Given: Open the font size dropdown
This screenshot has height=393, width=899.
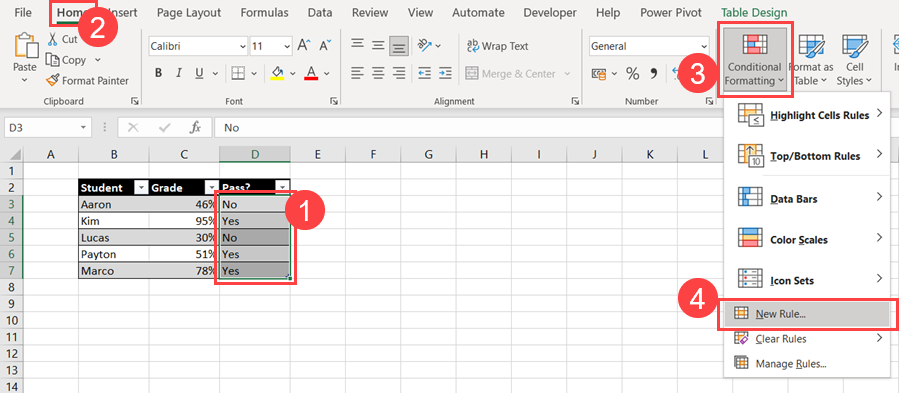Looking at the screenshot, I should 287,46.
